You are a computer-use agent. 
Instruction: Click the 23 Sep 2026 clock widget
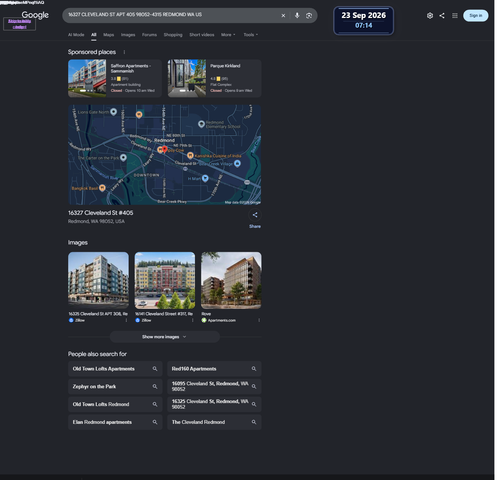coord(363,20)
